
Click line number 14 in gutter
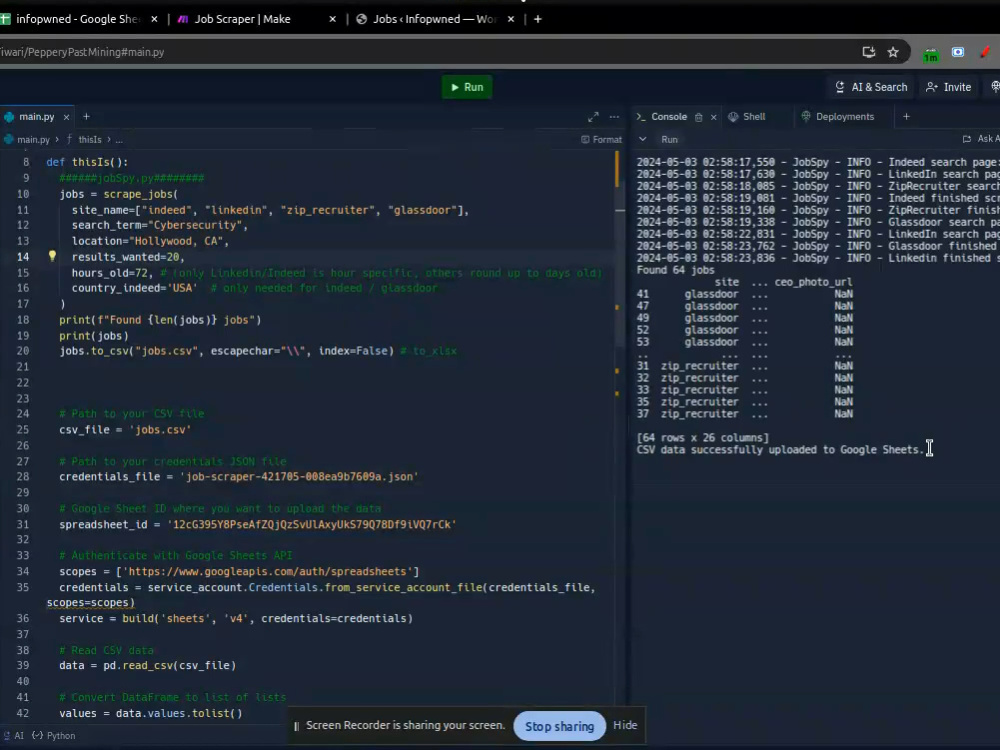coord(23,257)
